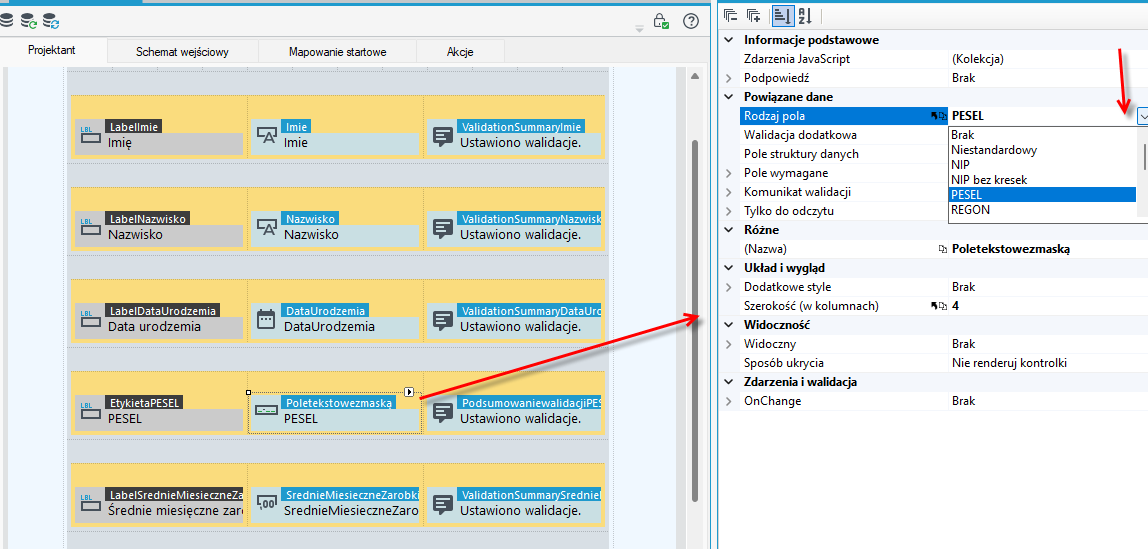Click masked field icon of Poletekstowezmaską

265,411
